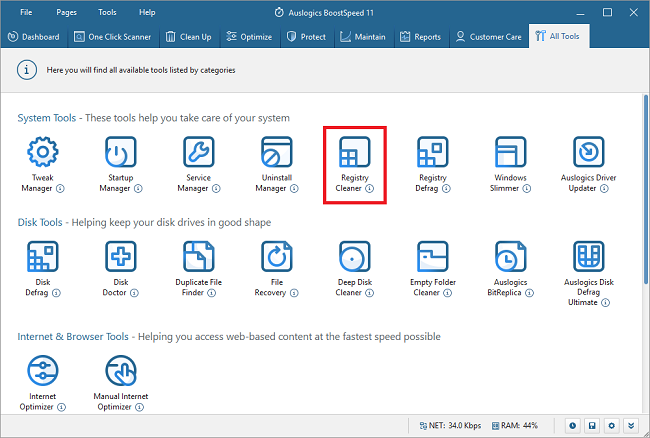Show info for Disk Defrag
The image size is (650, 438).
tap(56, 293)
